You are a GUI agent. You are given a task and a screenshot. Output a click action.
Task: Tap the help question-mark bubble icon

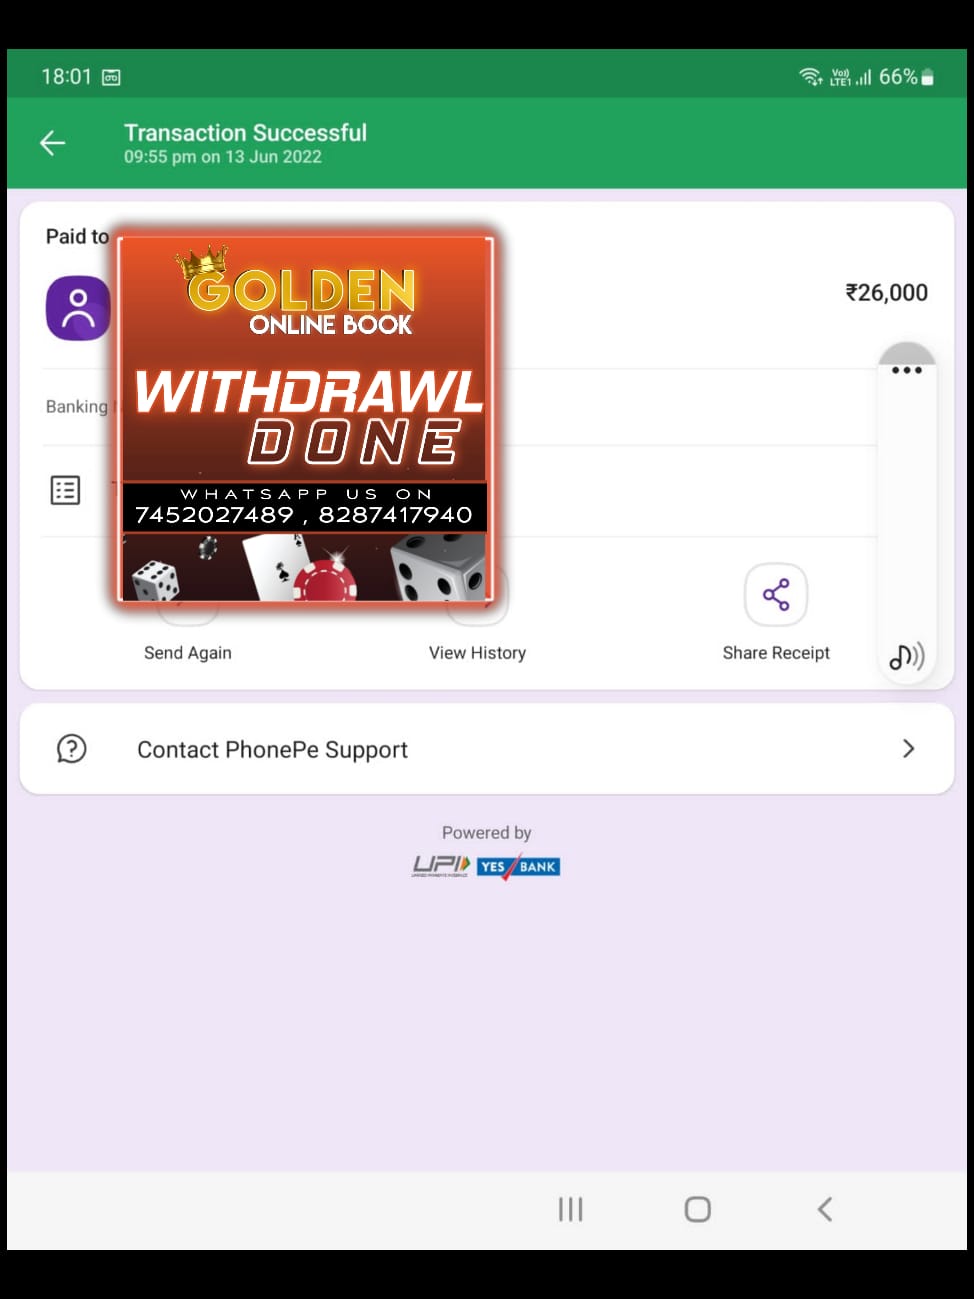click(72, 748)
